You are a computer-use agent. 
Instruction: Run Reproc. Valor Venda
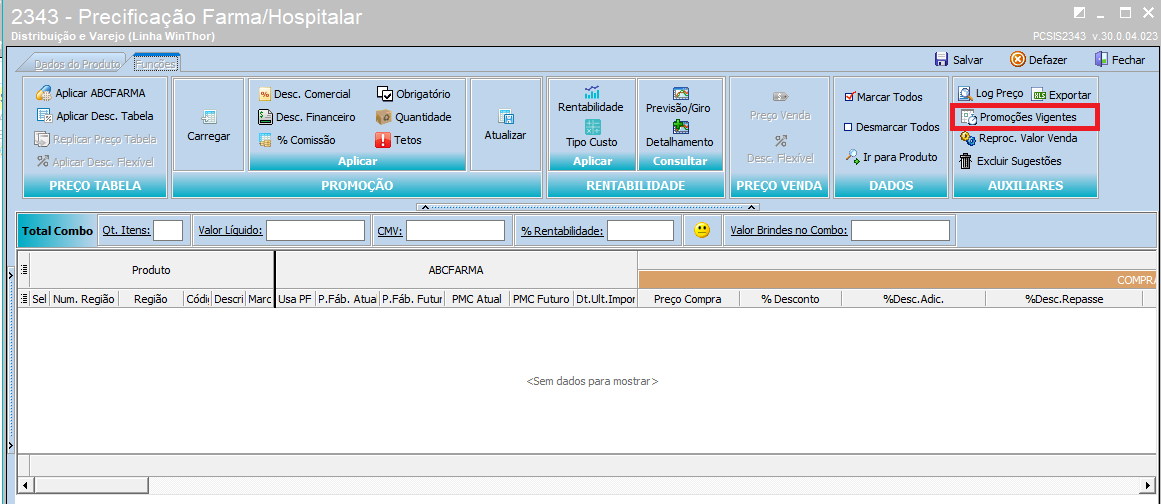[x=1018, y=138]
